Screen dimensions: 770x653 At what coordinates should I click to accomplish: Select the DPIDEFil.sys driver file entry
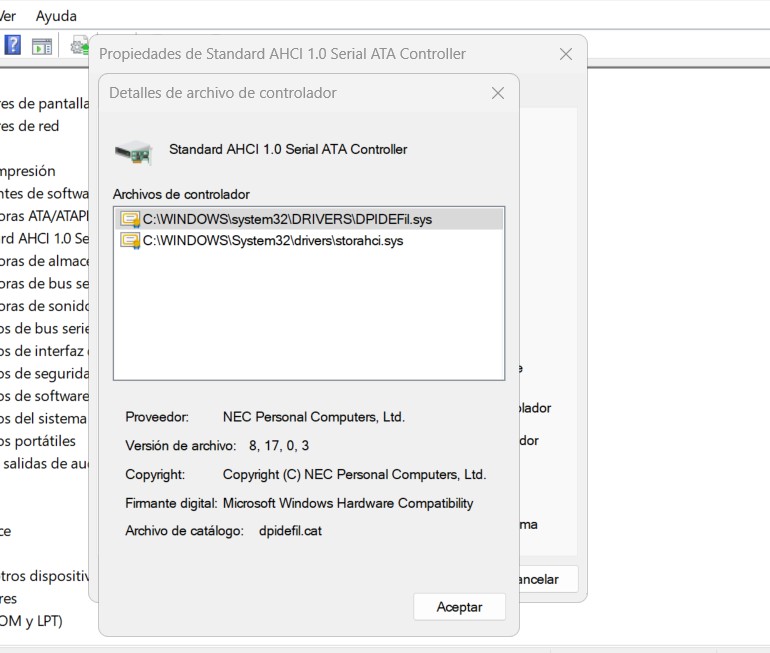coord(309,219)
